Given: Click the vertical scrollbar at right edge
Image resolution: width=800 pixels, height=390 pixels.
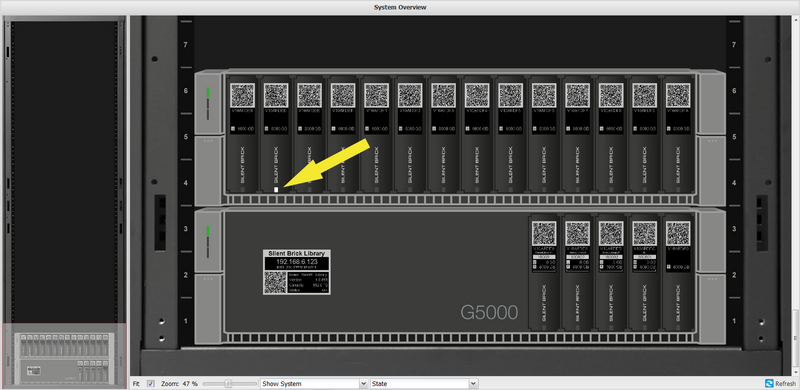Looking at the screenshot, I should 797,196.
